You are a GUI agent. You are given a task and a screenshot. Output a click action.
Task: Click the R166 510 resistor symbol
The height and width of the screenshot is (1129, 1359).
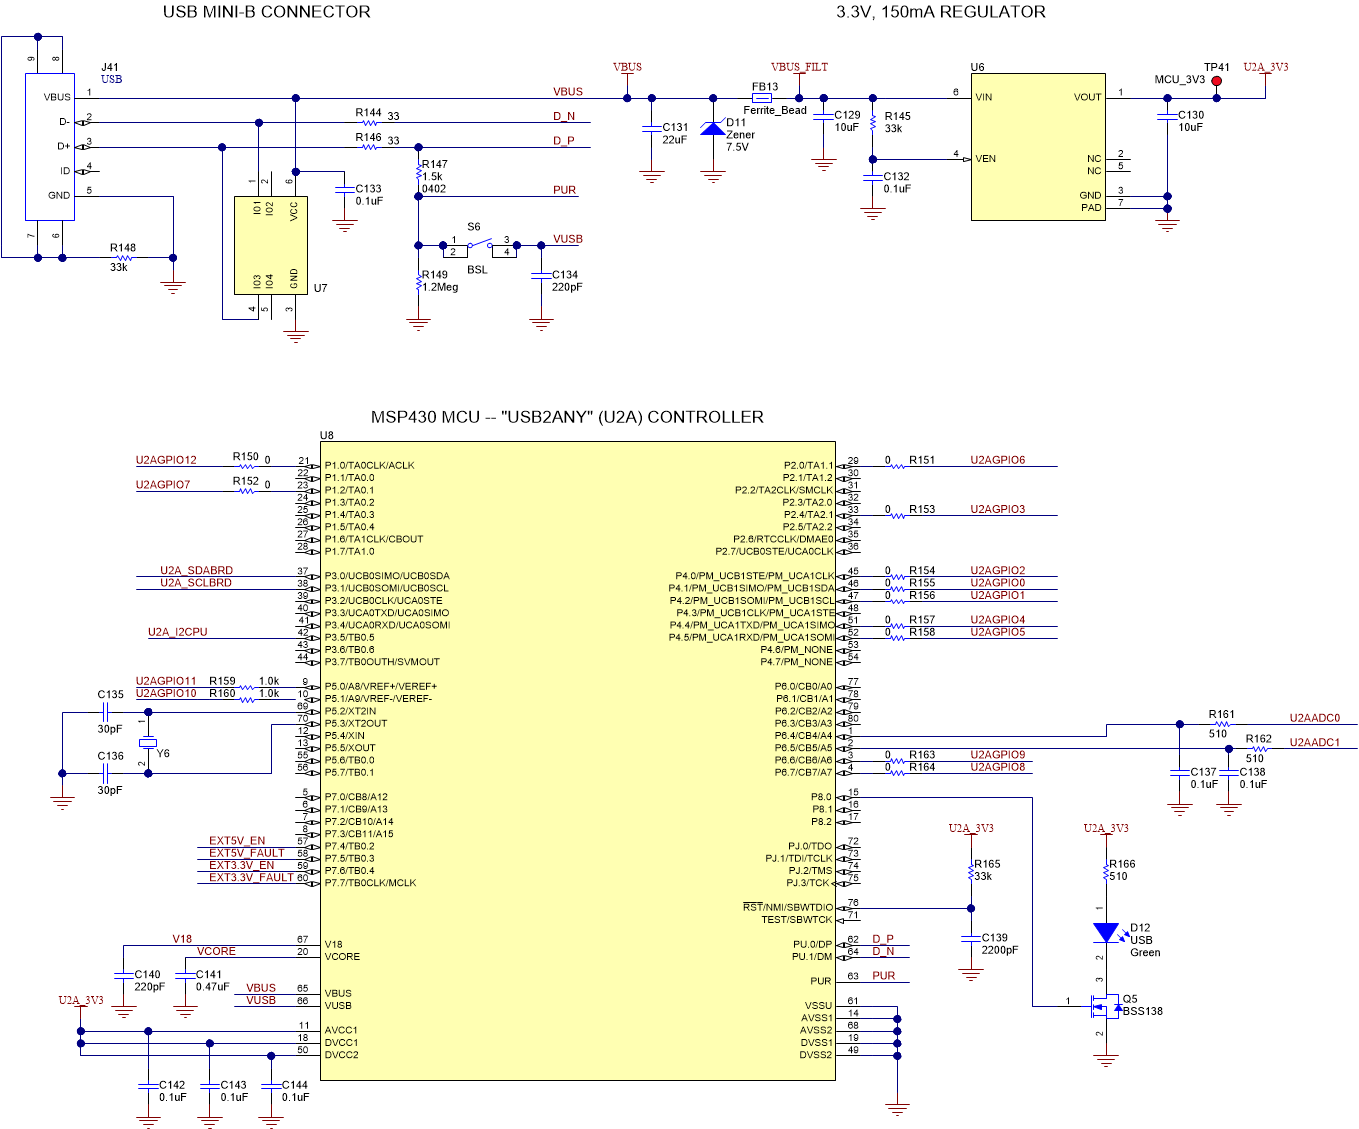pyautogui.click(x=1105, y=872)
